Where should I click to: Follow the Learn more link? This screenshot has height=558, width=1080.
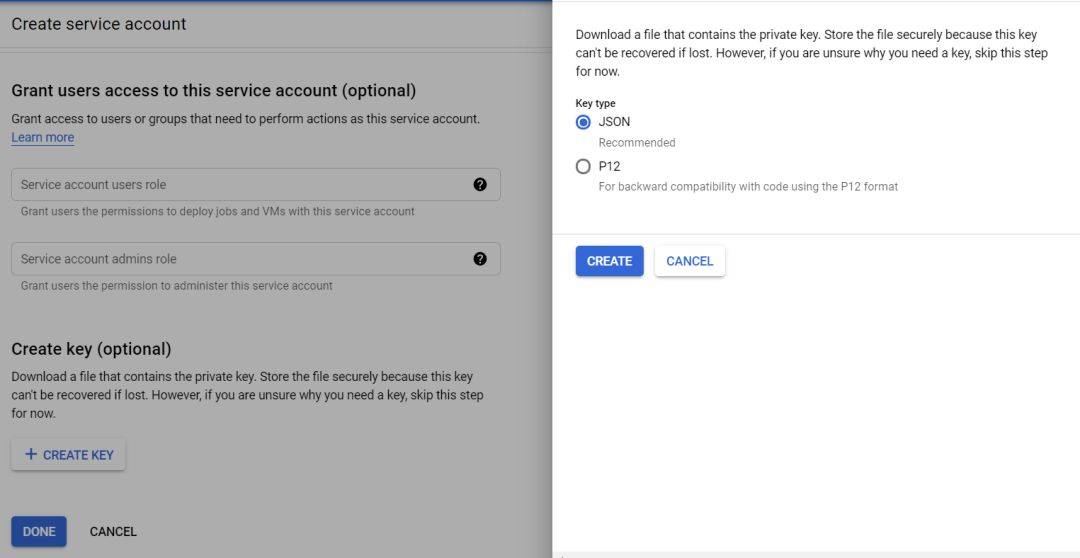click(43, 138)
